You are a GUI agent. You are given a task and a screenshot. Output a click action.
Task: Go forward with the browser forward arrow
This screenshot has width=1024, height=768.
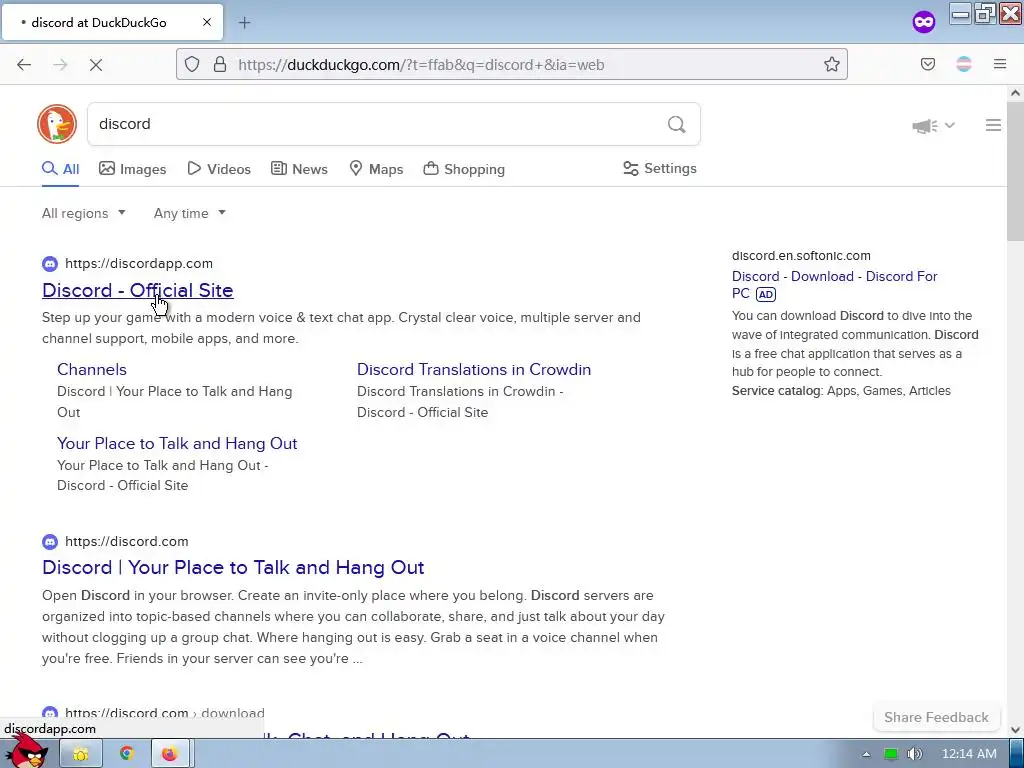coord(60,65)
